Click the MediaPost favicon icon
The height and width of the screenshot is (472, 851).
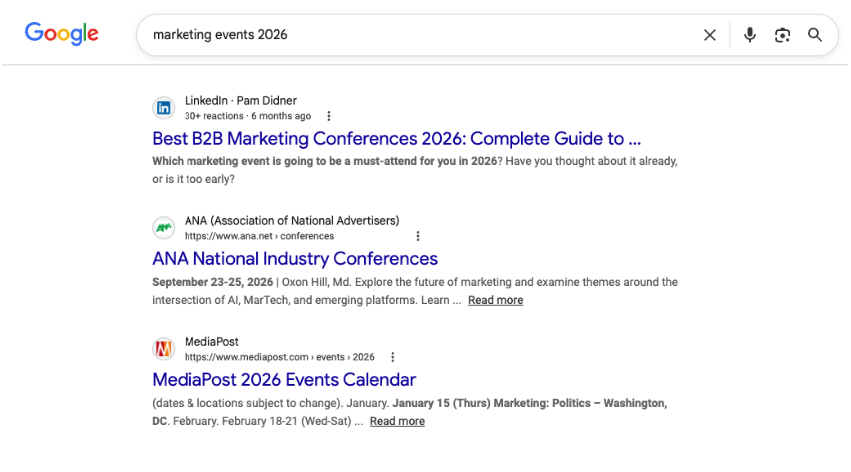[163, 349]
